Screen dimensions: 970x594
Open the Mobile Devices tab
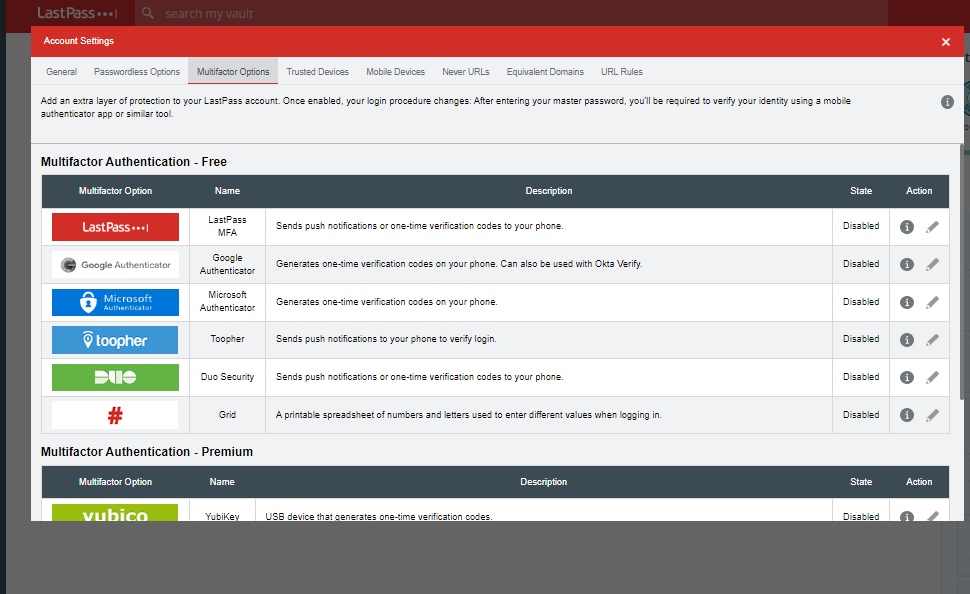pos(395,72)
